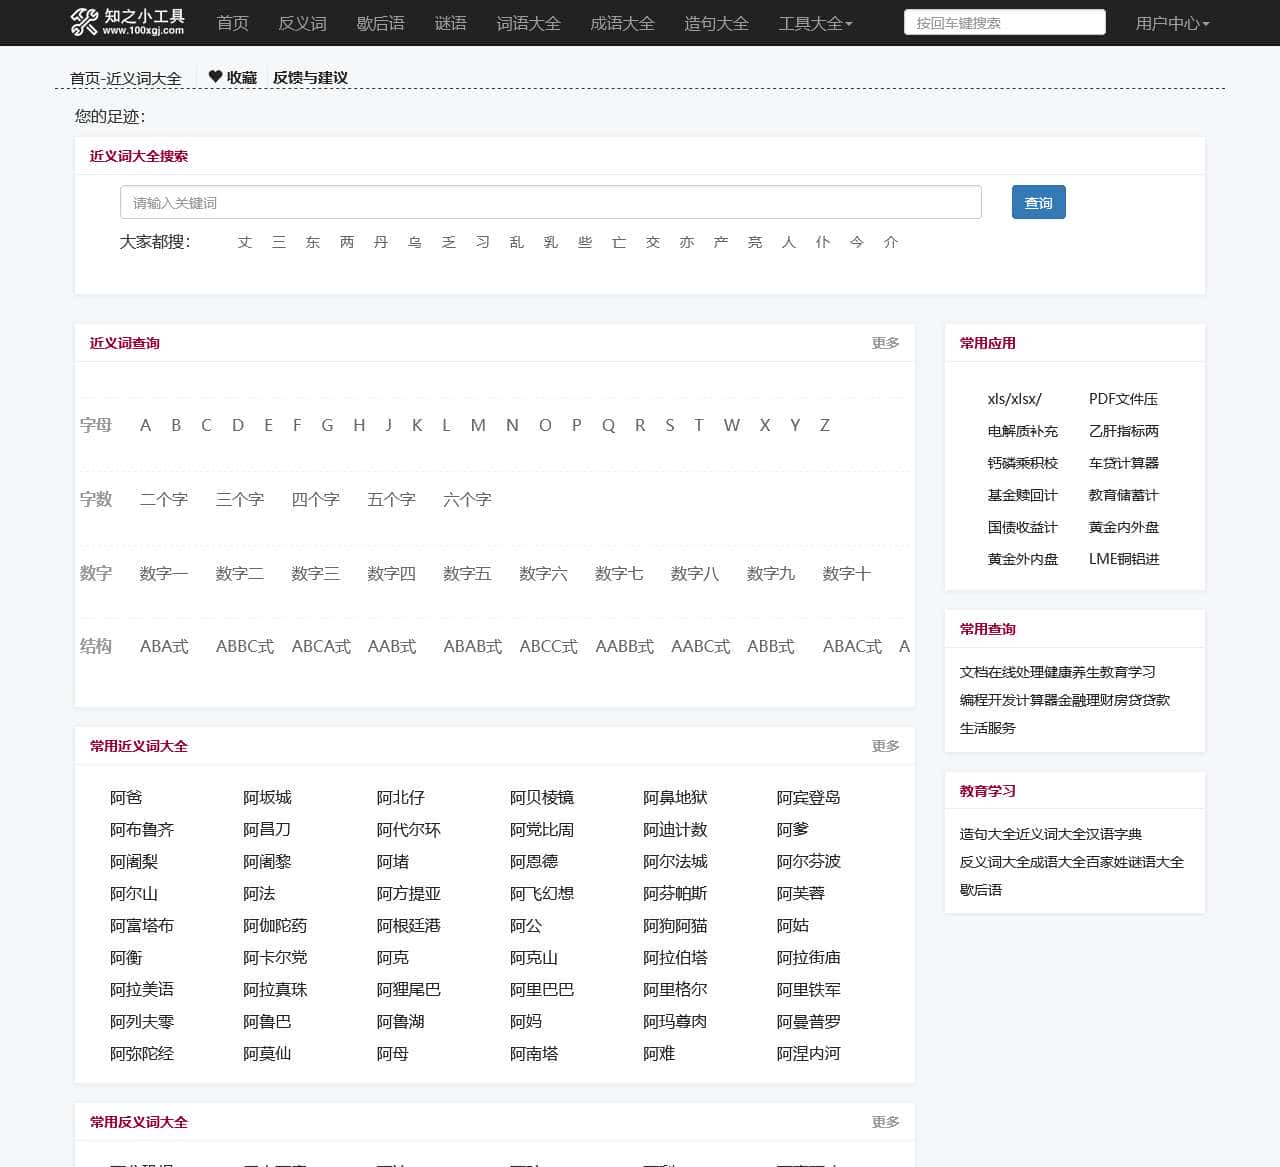This screenshot has height=1167, width=1280.
Task: Select 歇后语 in the top navigation
Action: [380, 23]
